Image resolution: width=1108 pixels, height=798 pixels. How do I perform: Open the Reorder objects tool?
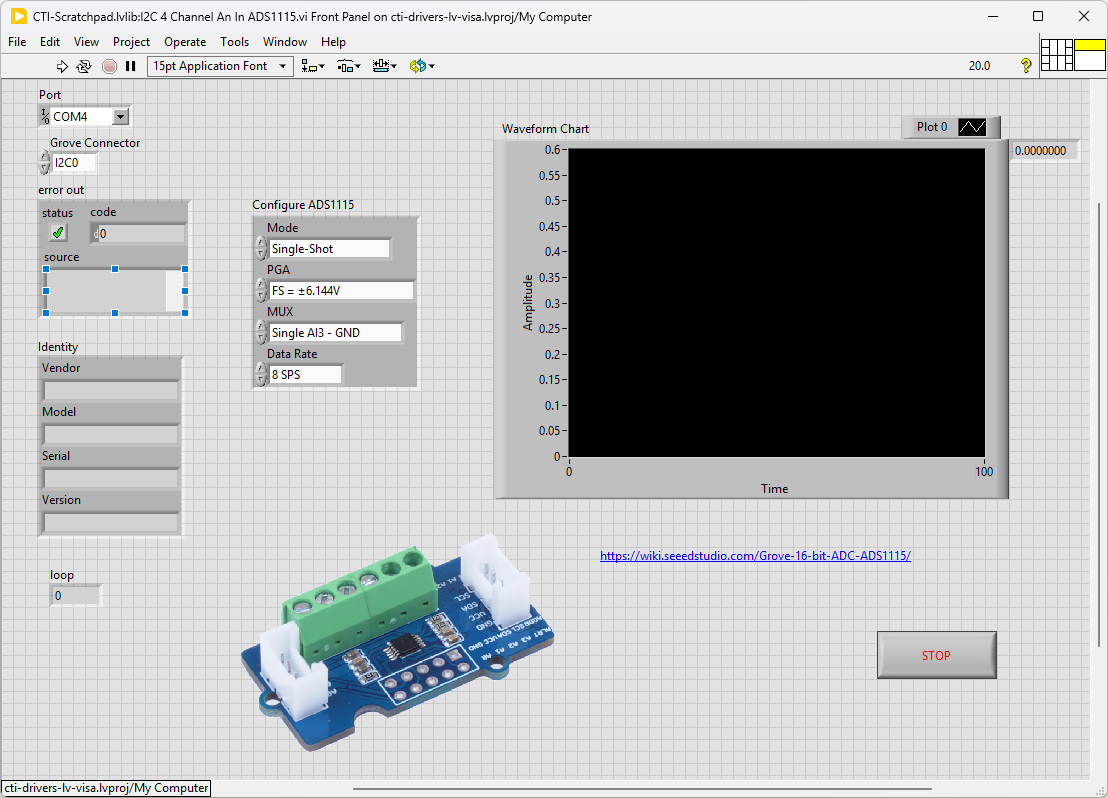click(421, 66)
